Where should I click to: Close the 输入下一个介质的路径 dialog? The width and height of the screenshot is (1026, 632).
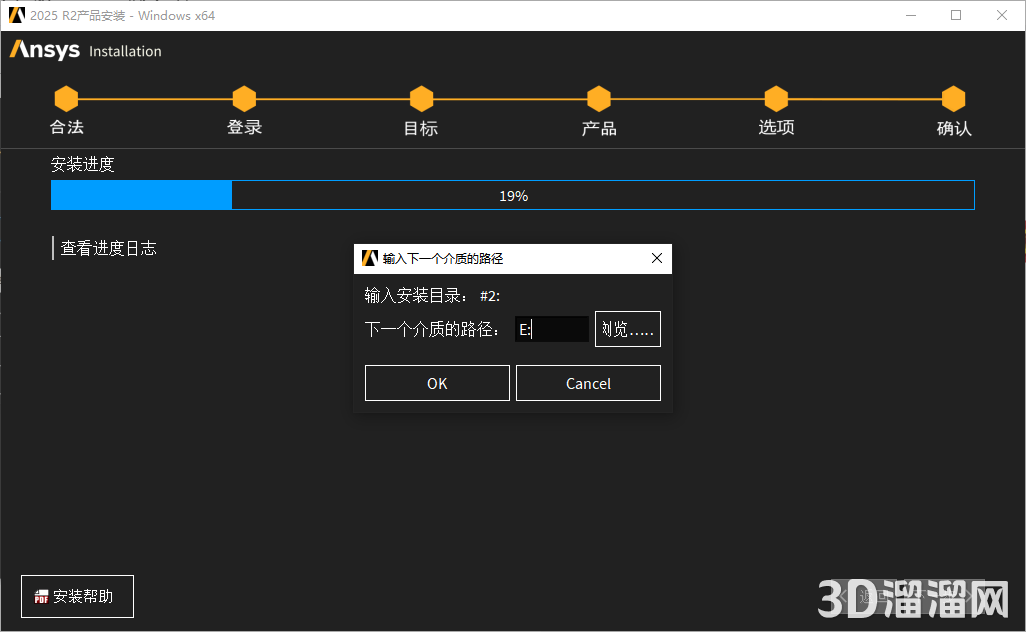[657, 258]
